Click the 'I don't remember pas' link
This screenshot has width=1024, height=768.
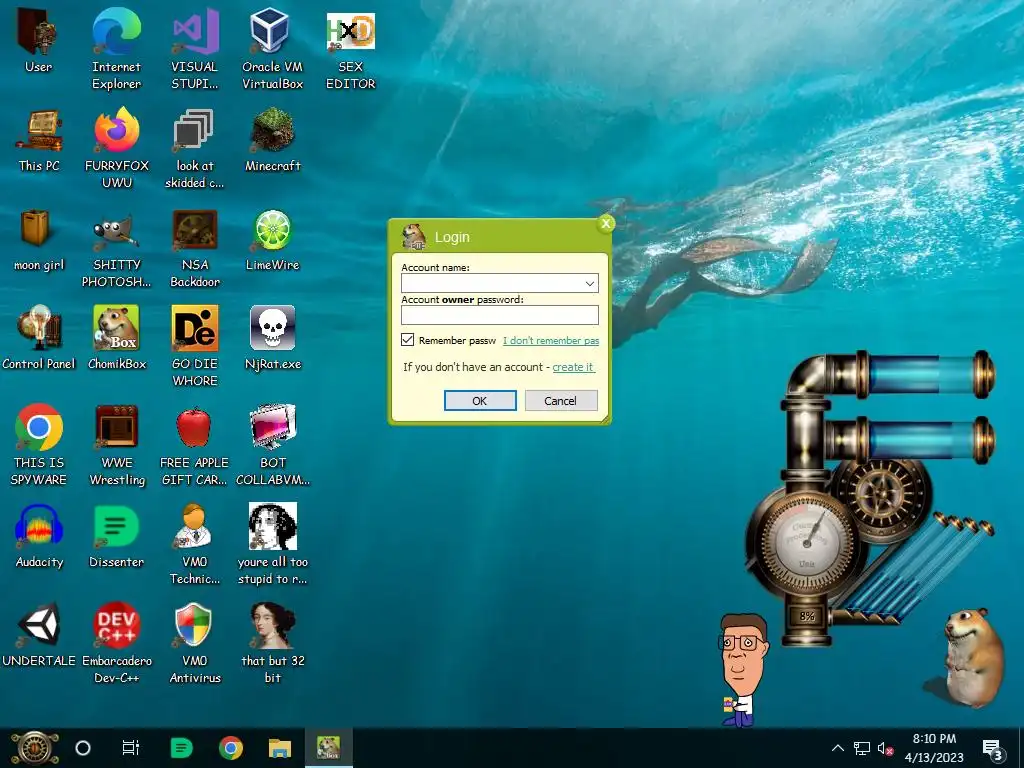point(551,340)
